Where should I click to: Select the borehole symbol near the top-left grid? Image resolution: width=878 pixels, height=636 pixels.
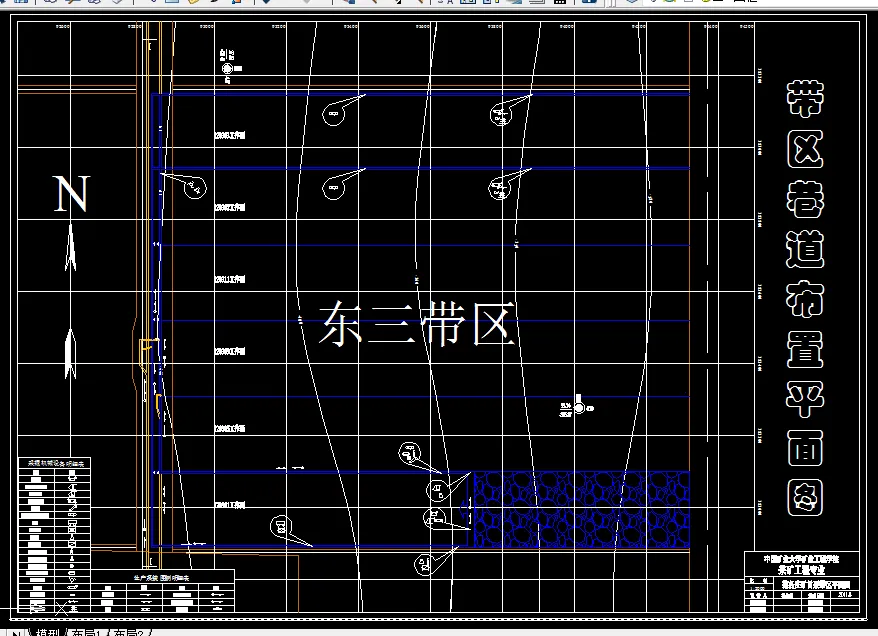coord(227,68)
